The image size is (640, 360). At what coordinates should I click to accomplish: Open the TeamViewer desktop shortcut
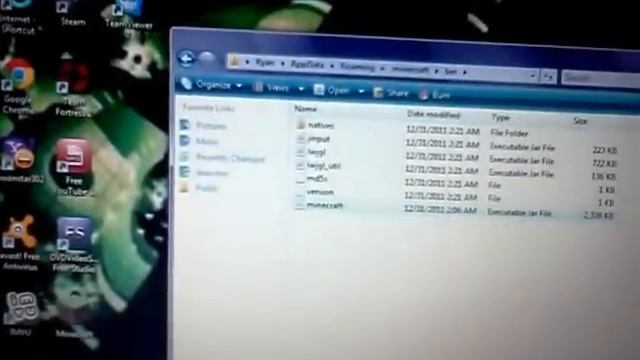coord(129,15)
